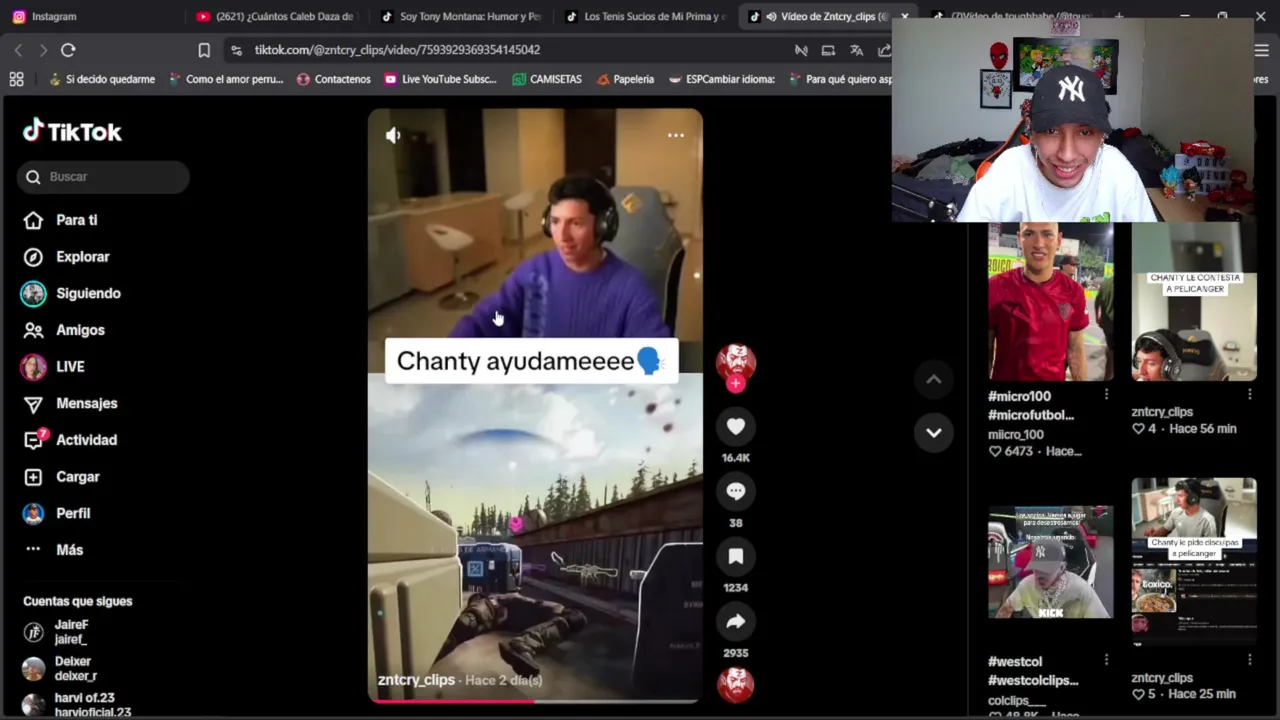Open Deixer followed account

point(62,668)
